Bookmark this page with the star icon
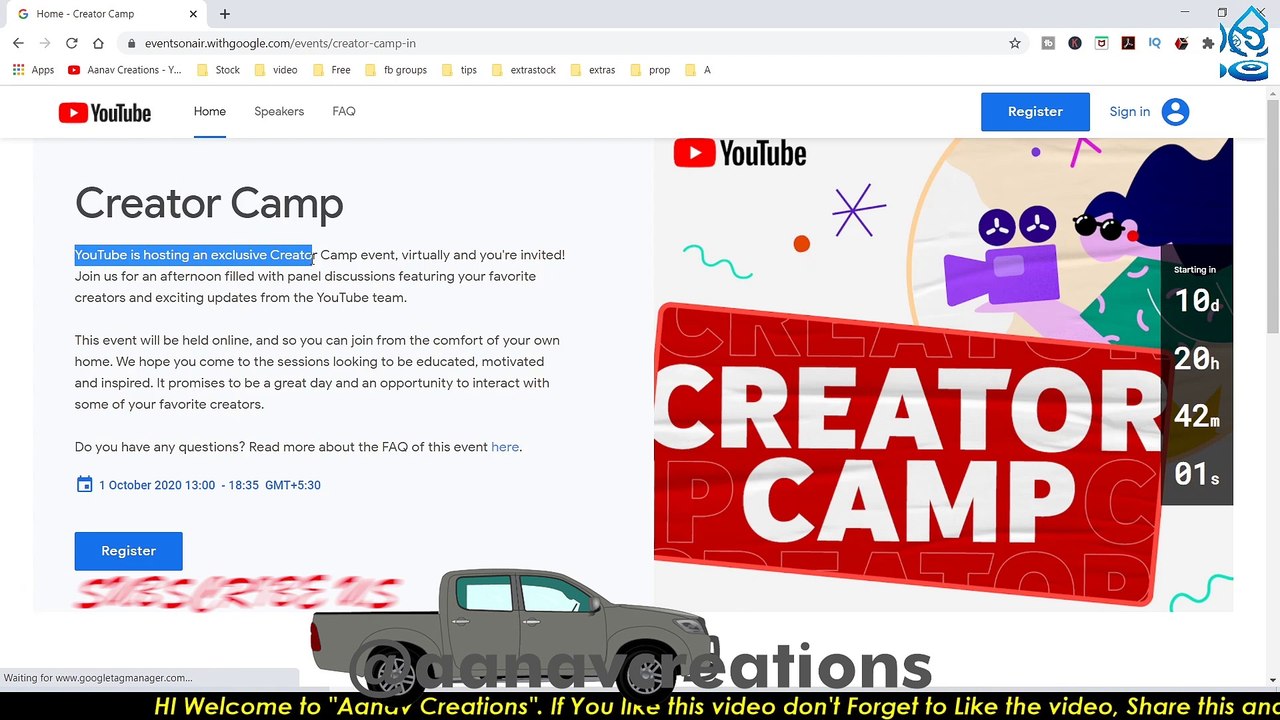The height and width of the screenshot is (720, 1280). point(1015,43)
